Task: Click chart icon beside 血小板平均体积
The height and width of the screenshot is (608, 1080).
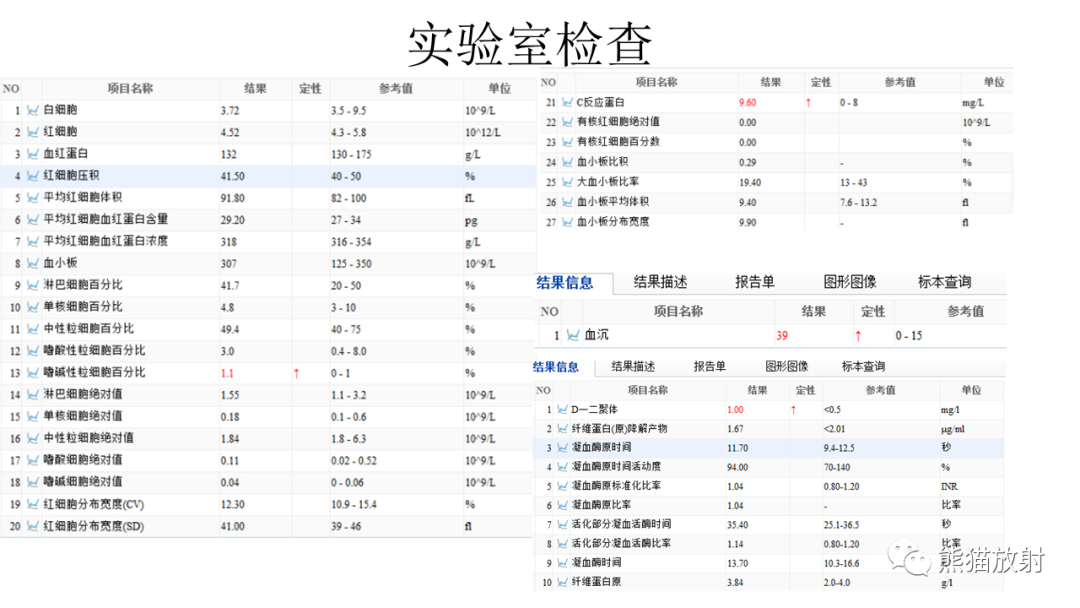Action: [x=567, y=202]
